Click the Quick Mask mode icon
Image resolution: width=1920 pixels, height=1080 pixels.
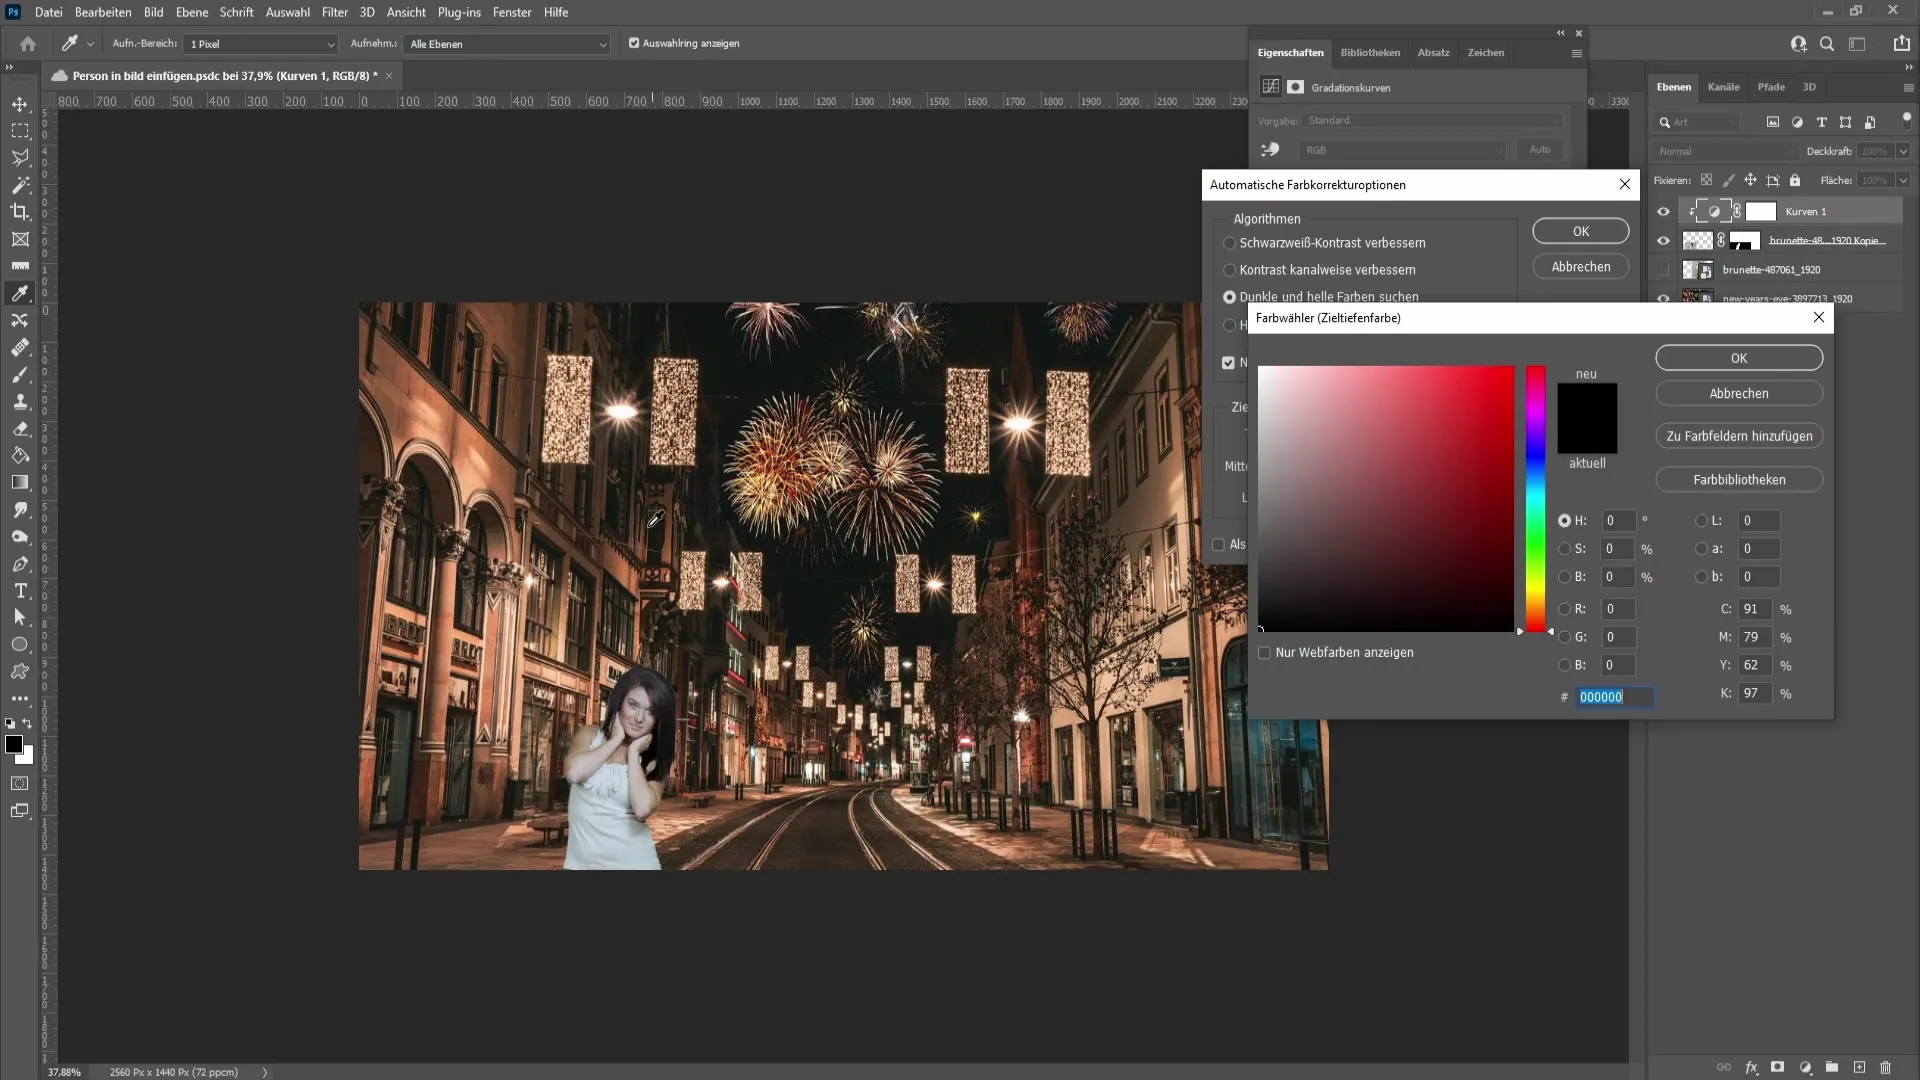pyautogui.click(x=20, y=783)
